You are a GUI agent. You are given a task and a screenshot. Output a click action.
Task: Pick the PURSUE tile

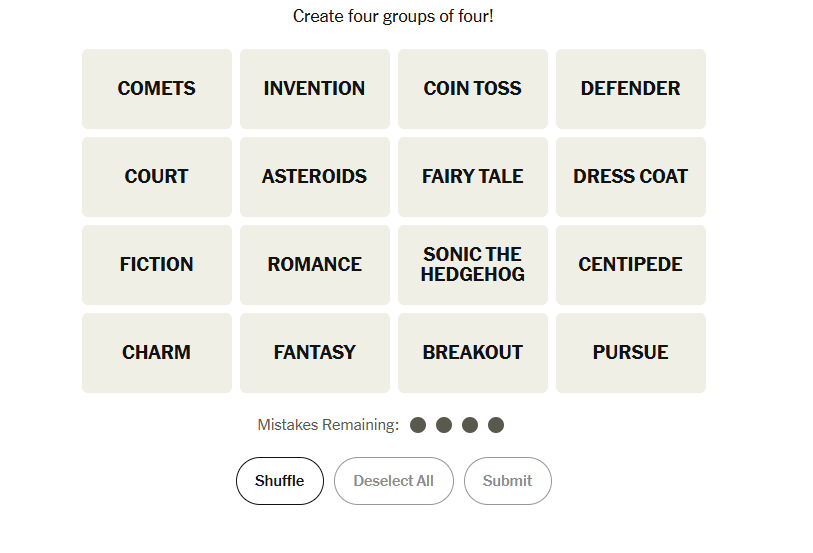(631, 353)
